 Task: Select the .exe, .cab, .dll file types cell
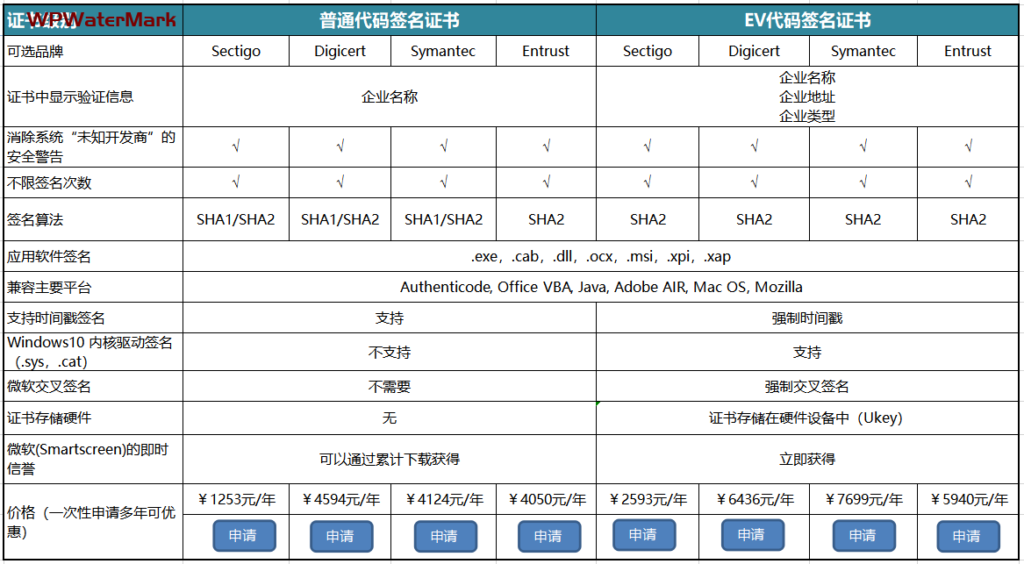601,257
